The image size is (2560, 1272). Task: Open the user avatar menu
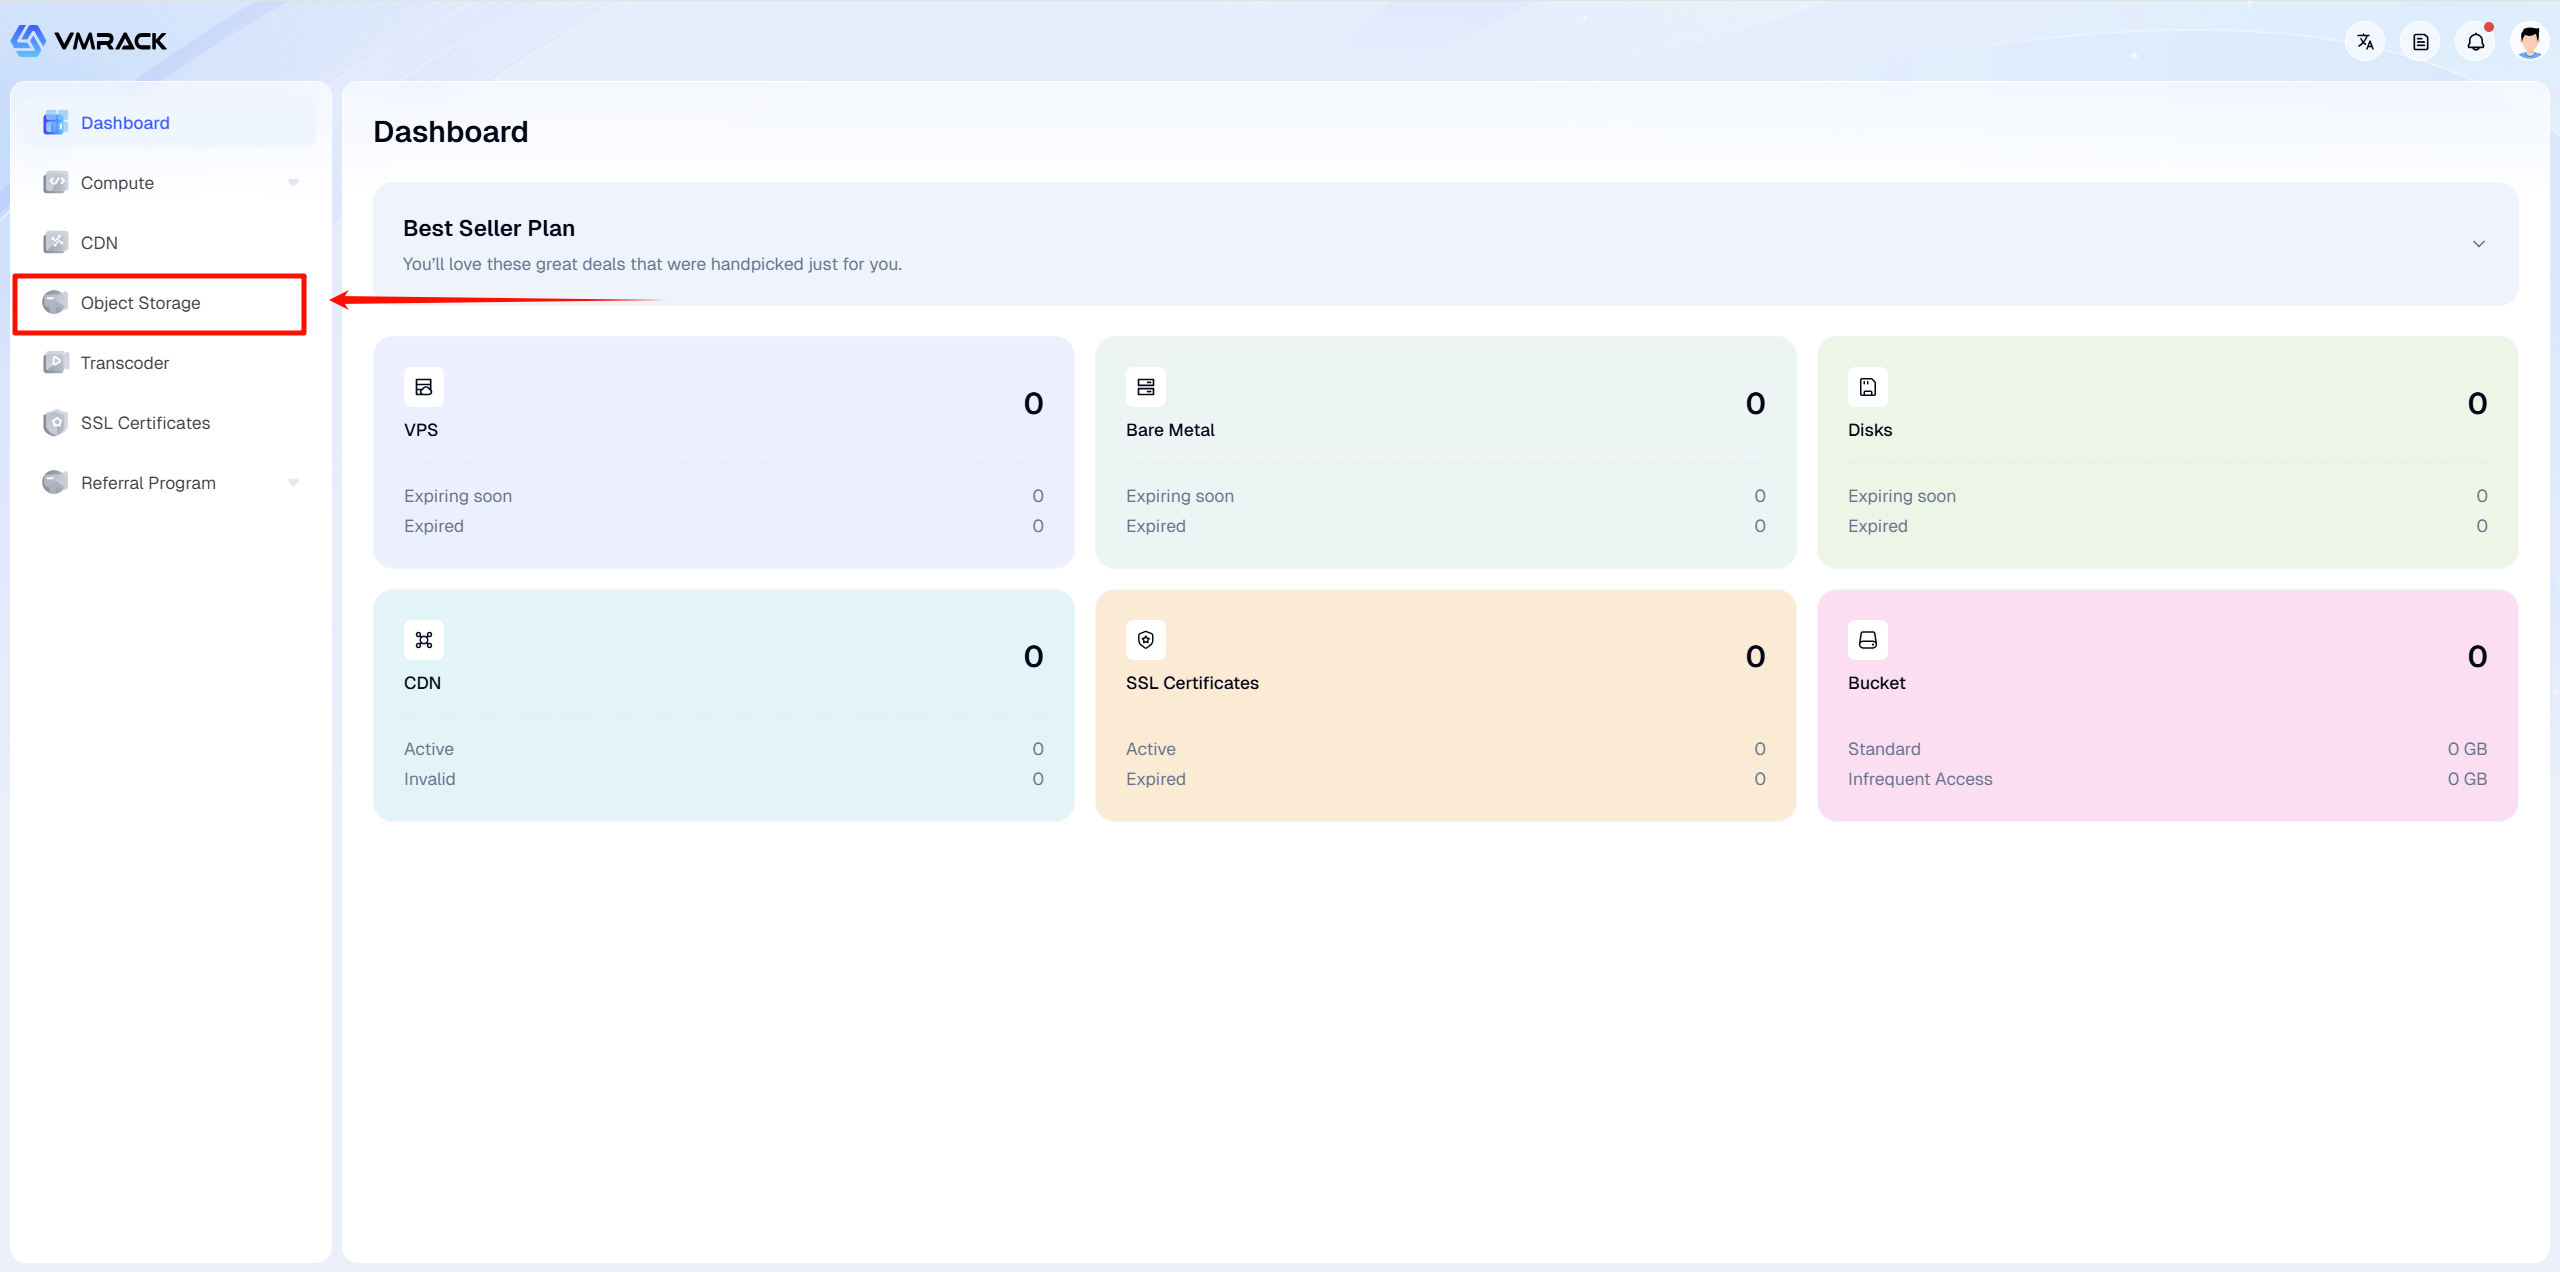(x=2530, y=42)
